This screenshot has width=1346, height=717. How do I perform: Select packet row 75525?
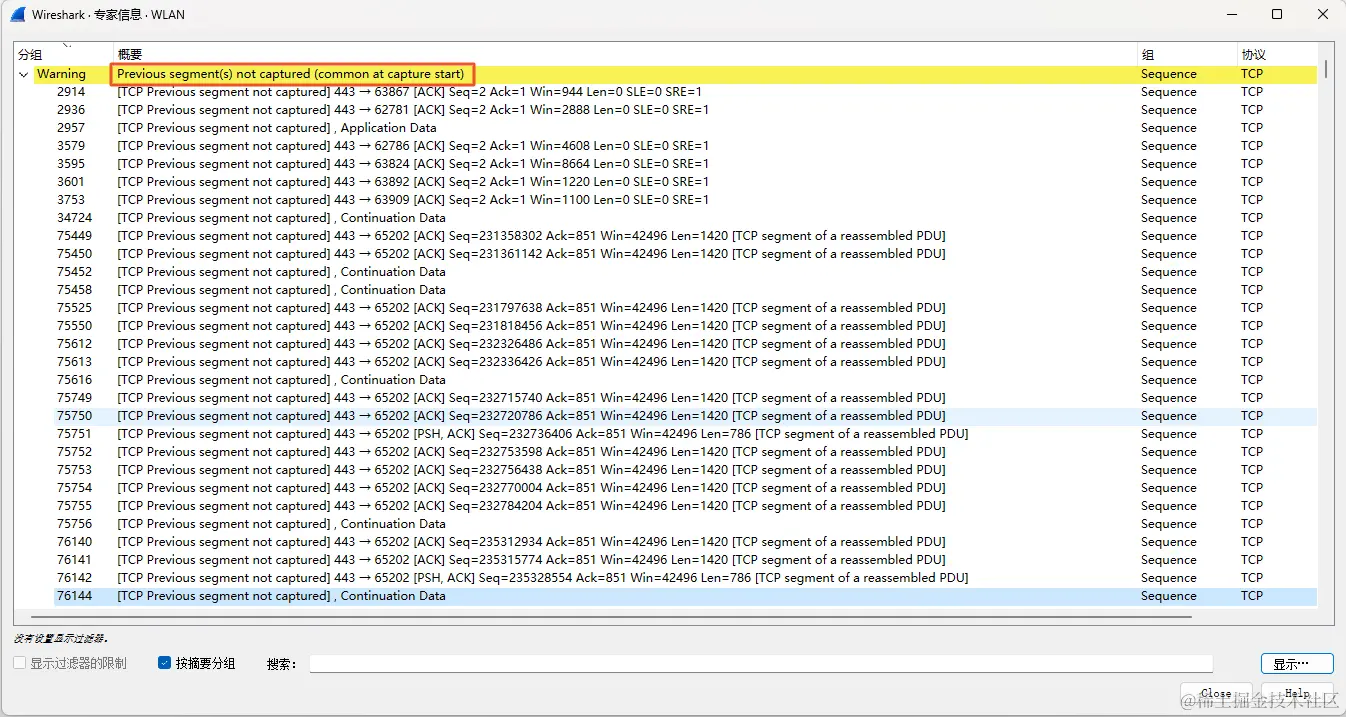click(685, 308)
